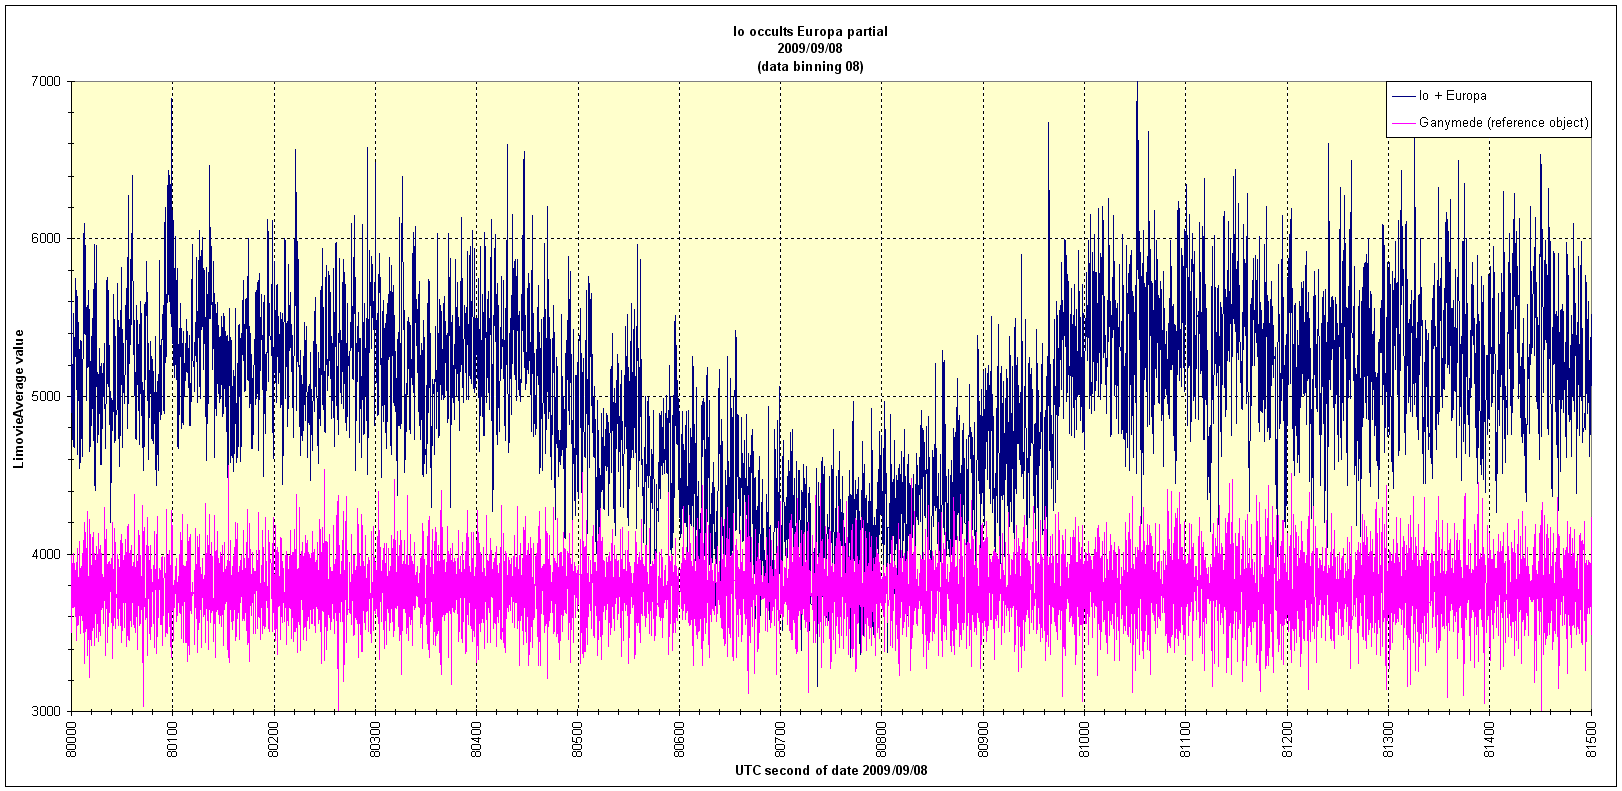Click the 81200 time axis tick label
This screenshot has height=791, width=1622.
pos(1287,738)
